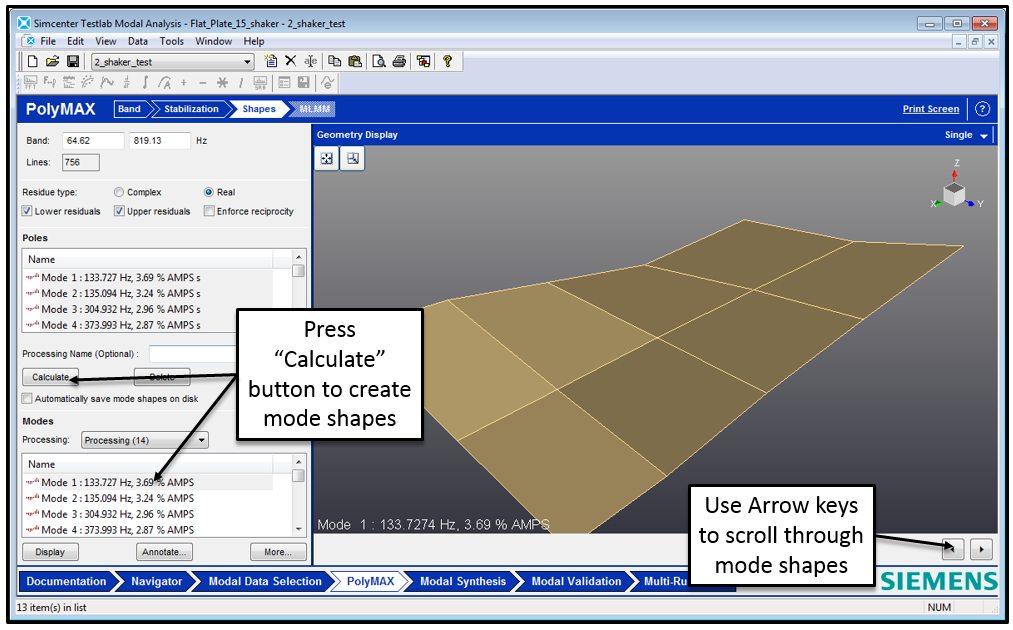The width and height of the screenshot is (1013, 630).
Task: Open a project with the folder icon
Action: pyautogui.click(x=52, y=61)
